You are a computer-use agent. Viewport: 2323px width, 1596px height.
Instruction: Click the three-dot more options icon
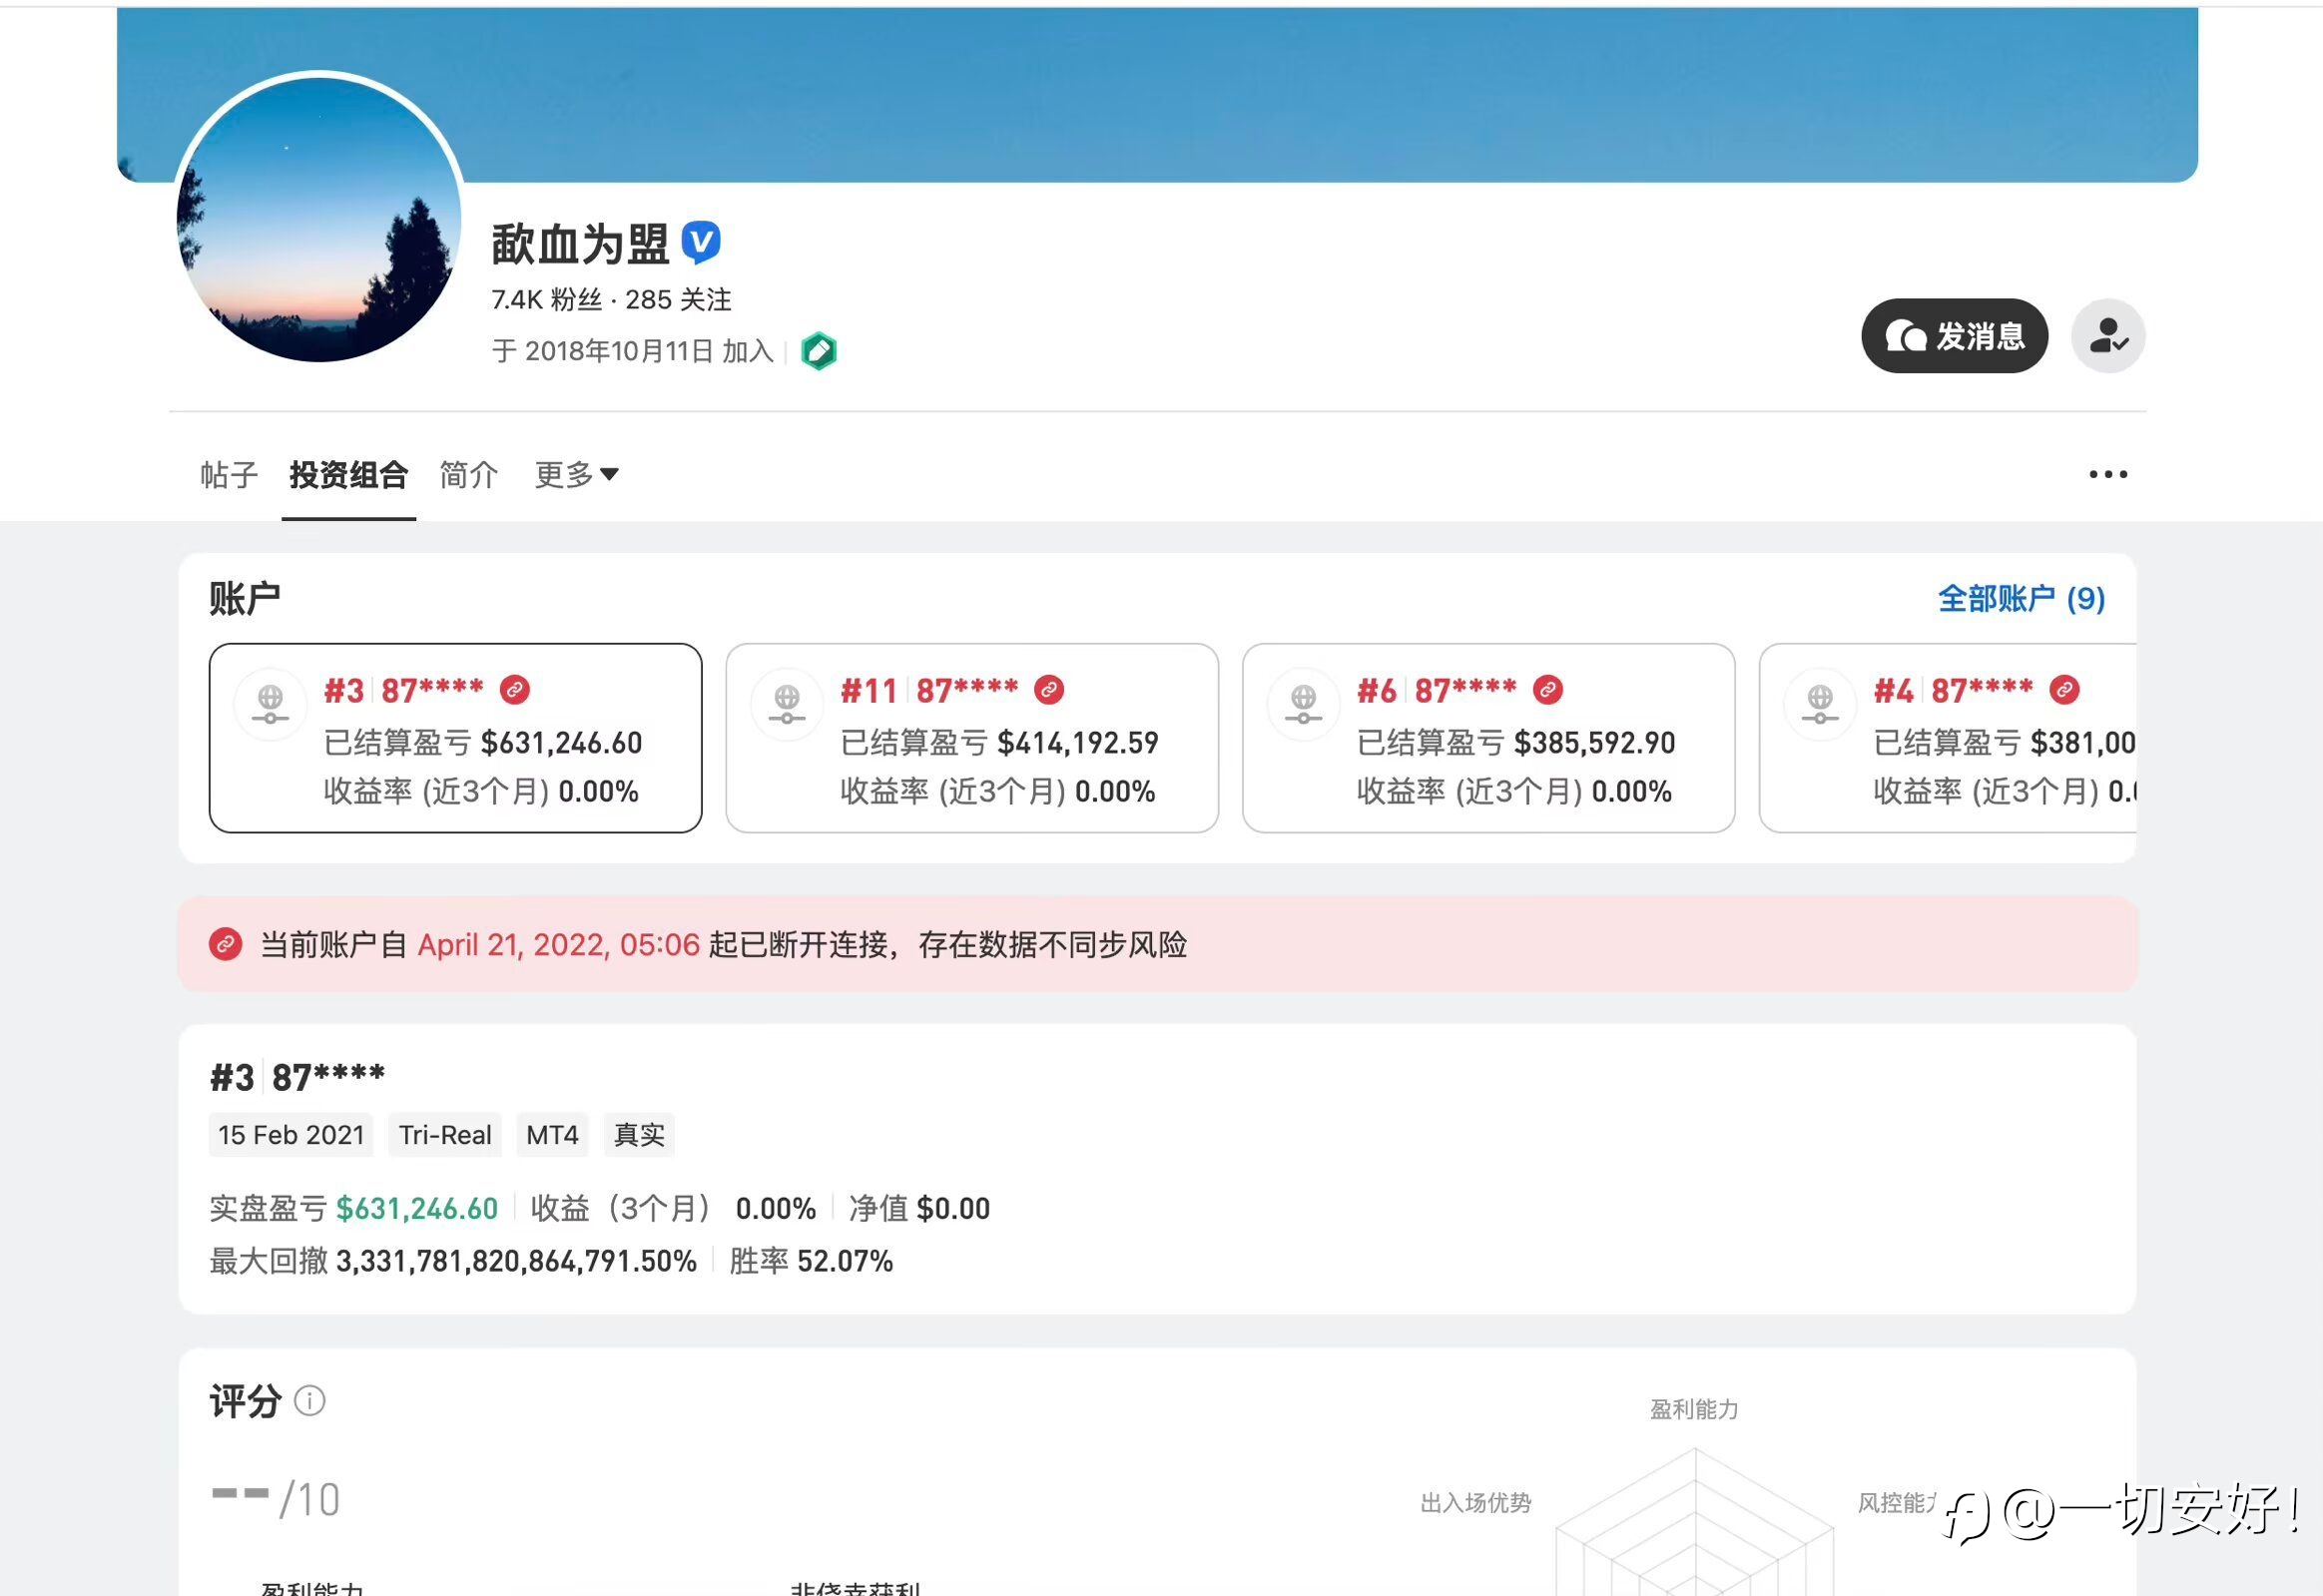pos(2108,474)
